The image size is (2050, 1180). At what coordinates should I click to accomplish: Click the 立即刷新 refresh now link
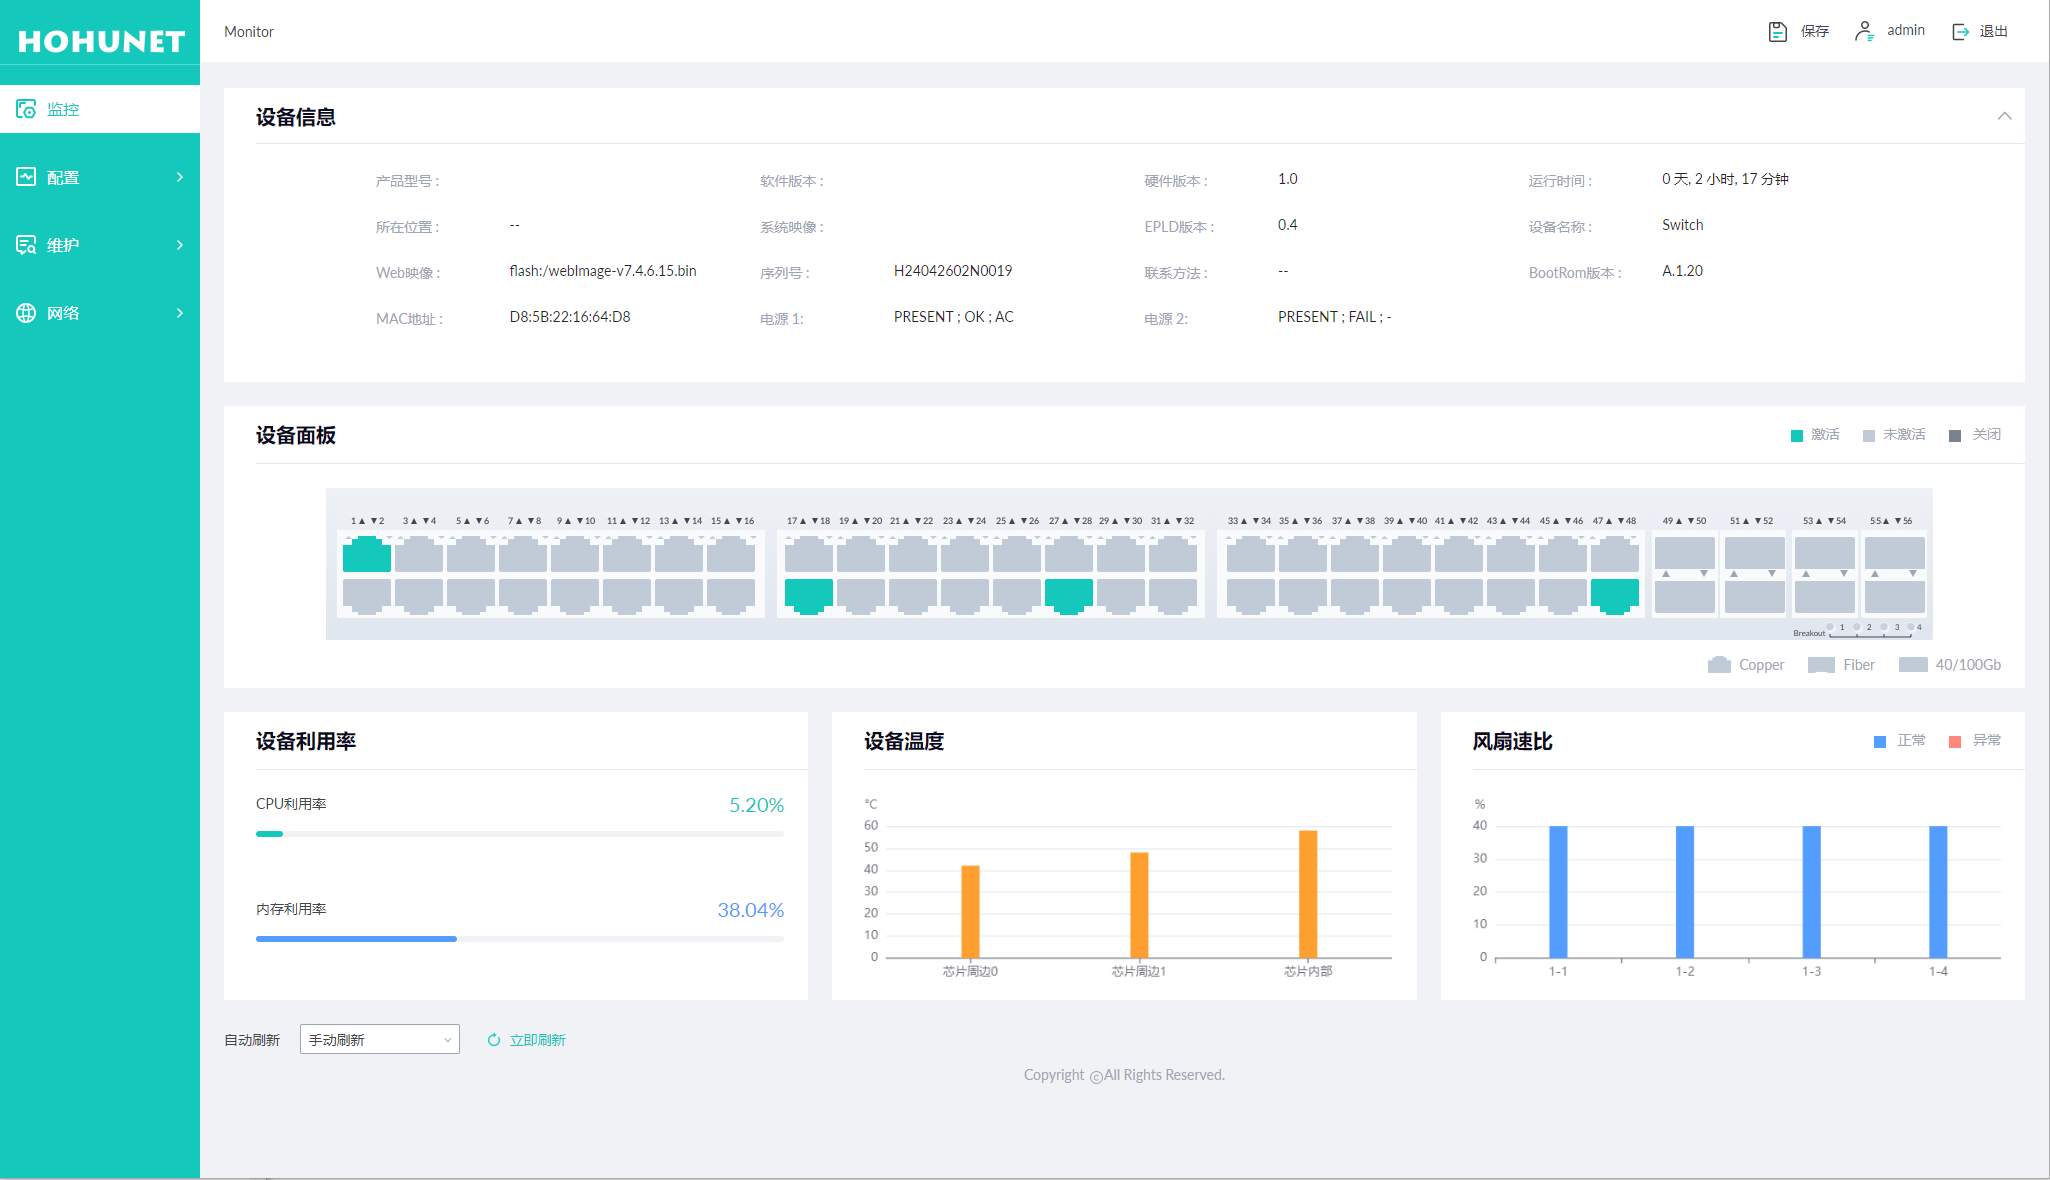(x=537, y=1040)
